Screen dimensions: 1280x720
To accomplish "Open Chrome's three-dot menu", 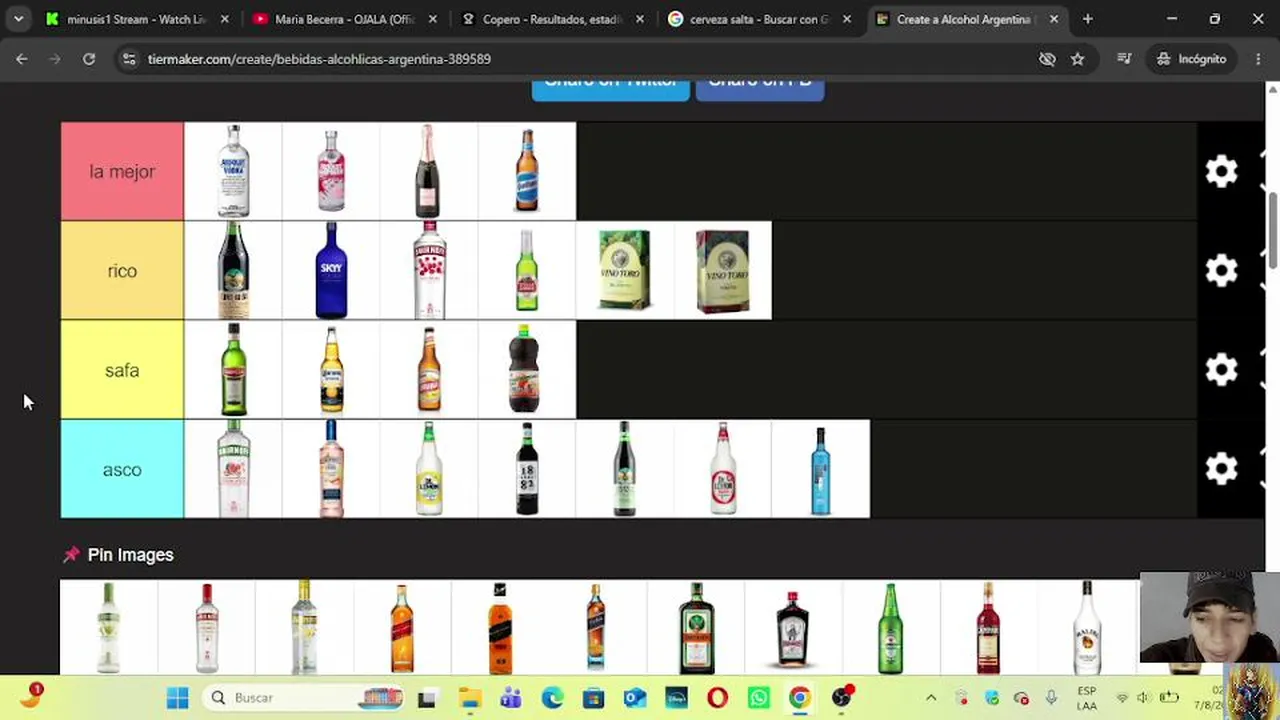I will 1258,59.
